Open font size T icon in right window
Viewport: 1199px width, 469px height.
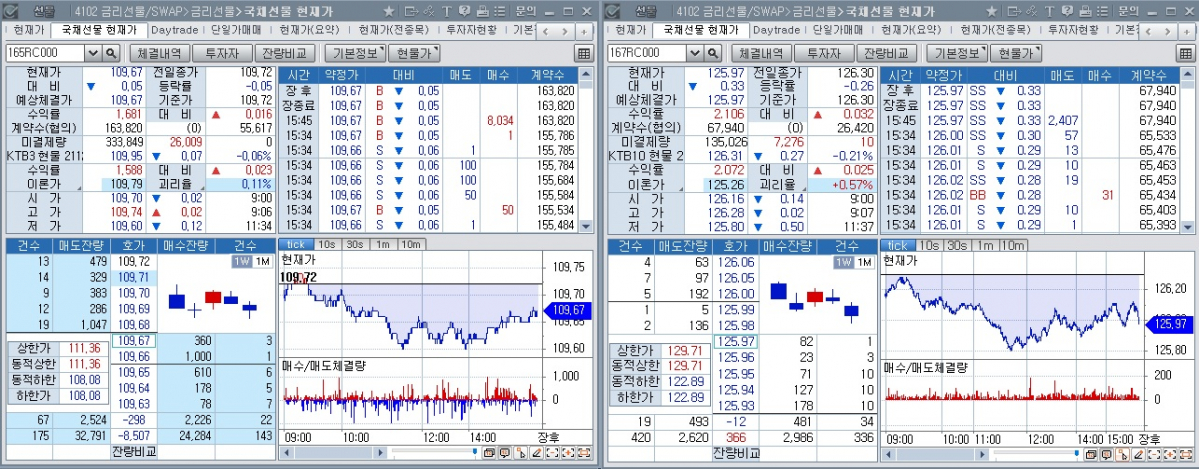tap(1049, 11)
